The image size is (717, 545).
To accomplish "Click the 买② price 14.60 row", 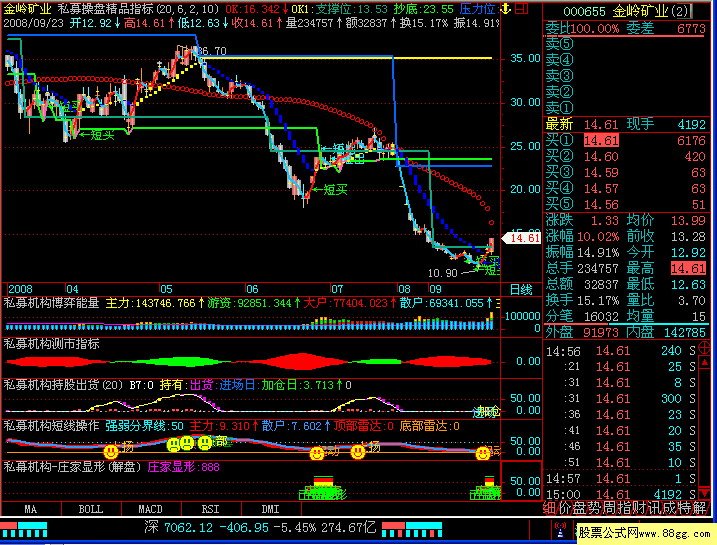I will (625, 156).
